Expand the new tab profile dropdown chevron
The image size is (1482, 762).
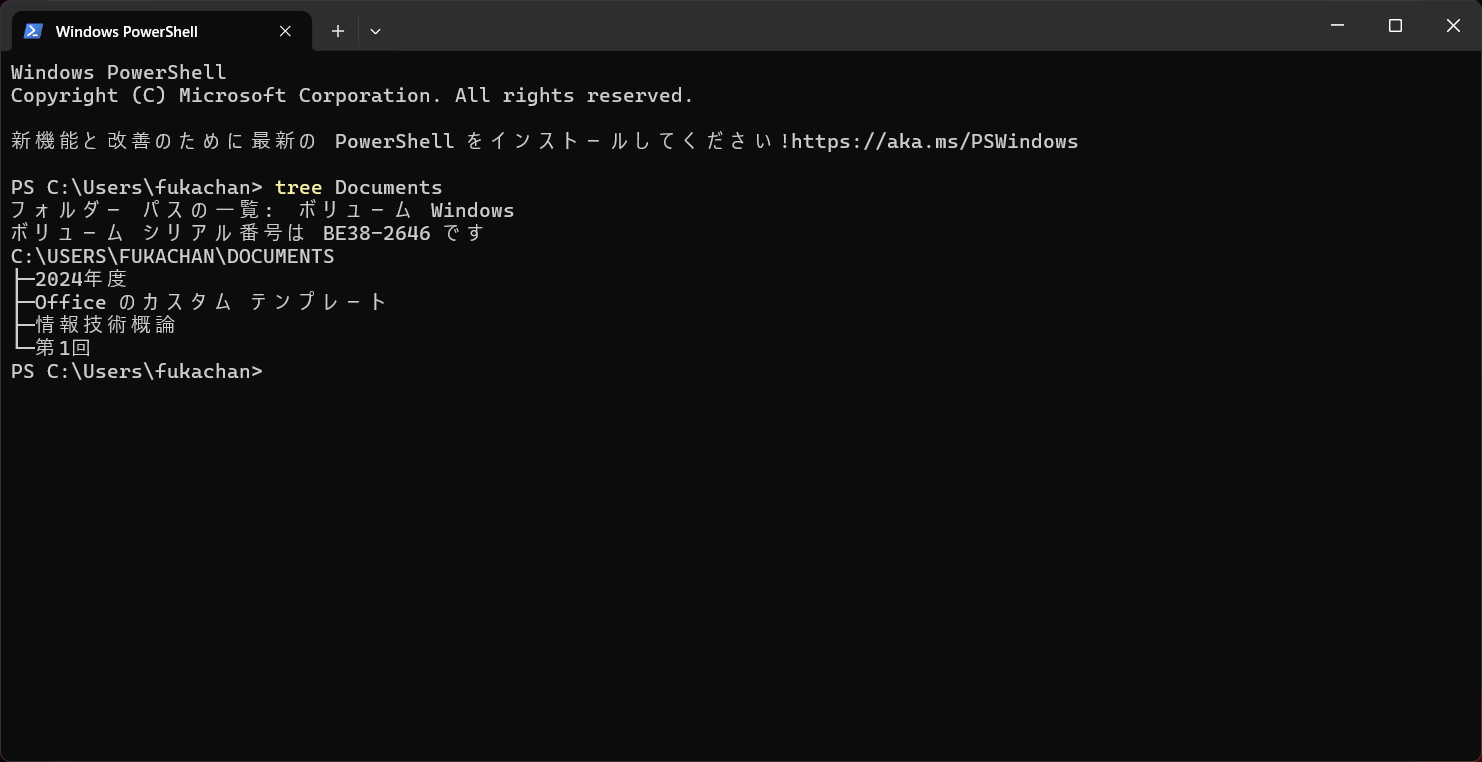pyautogui.click(x=375, y=31)
